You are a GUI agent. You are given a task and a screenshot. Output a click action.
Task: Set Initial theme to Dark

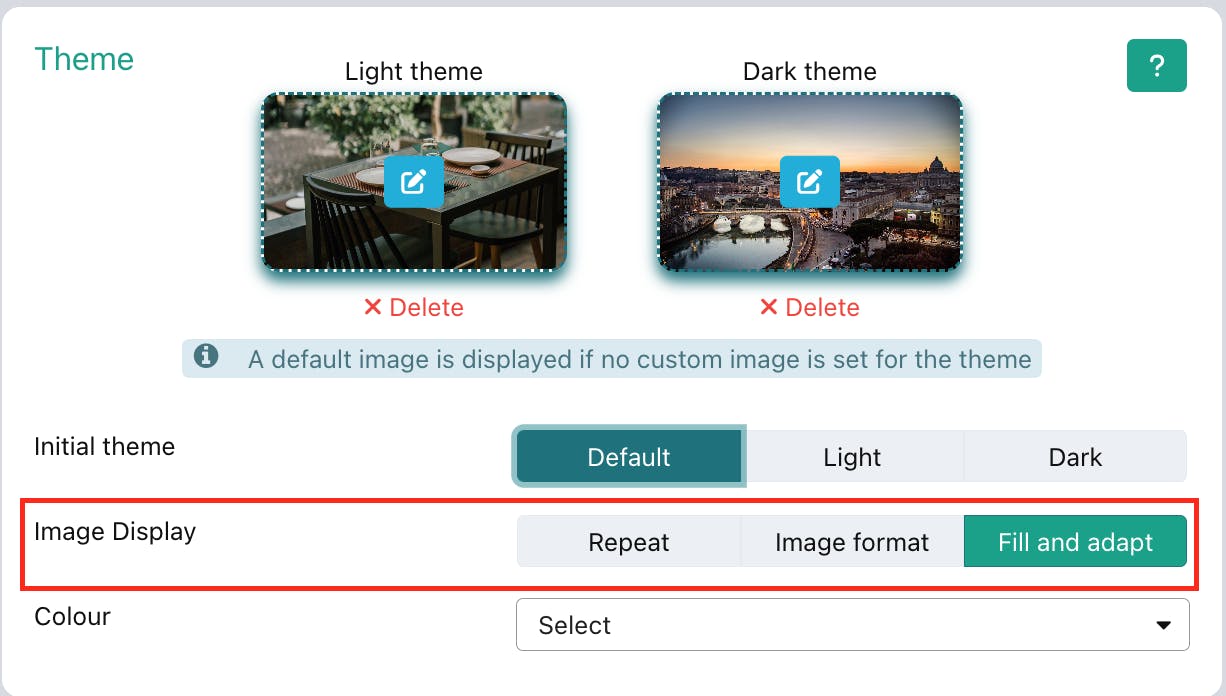click(1075, 457)
